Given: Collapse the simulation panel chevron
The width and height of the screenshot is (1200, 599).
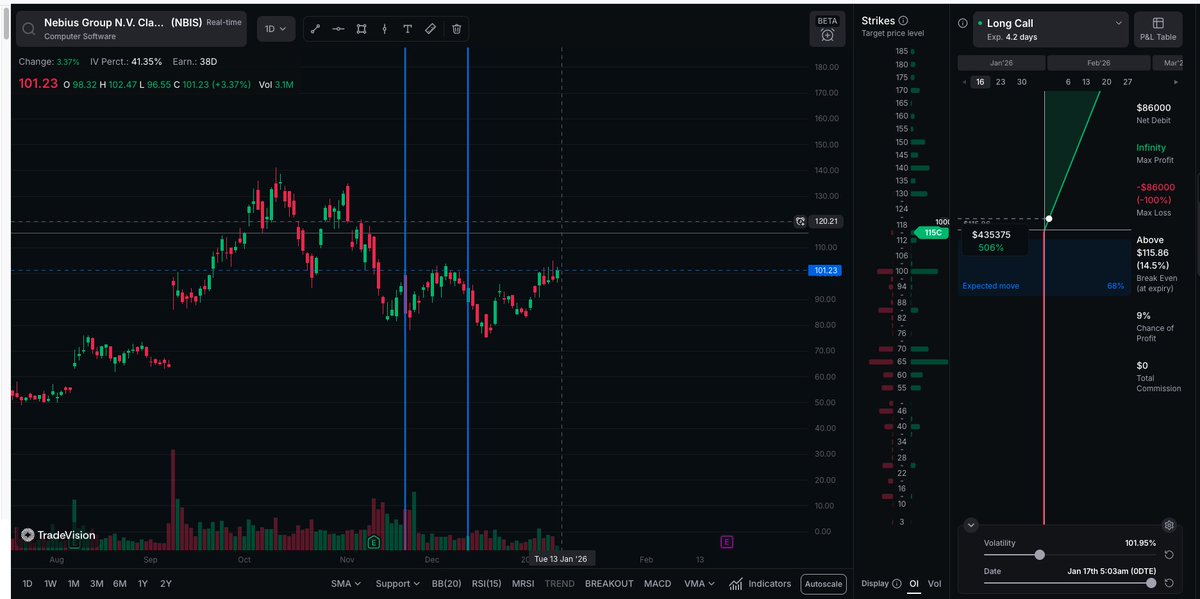Looking at the screenshot, I should tap(969, 525).
